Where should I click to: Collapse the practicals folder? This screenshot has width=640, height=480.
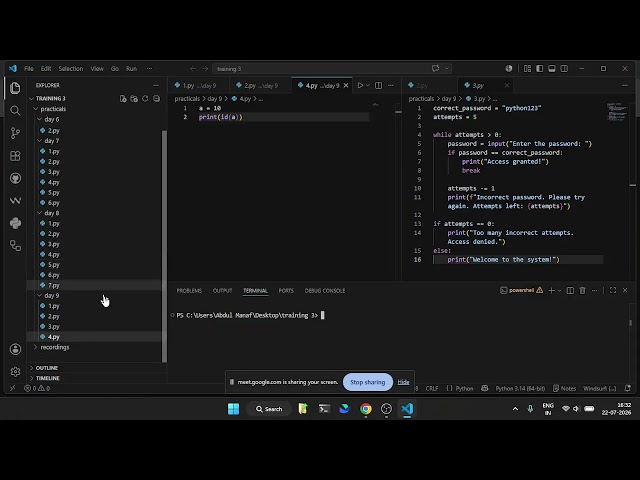(x=36, y=109)
